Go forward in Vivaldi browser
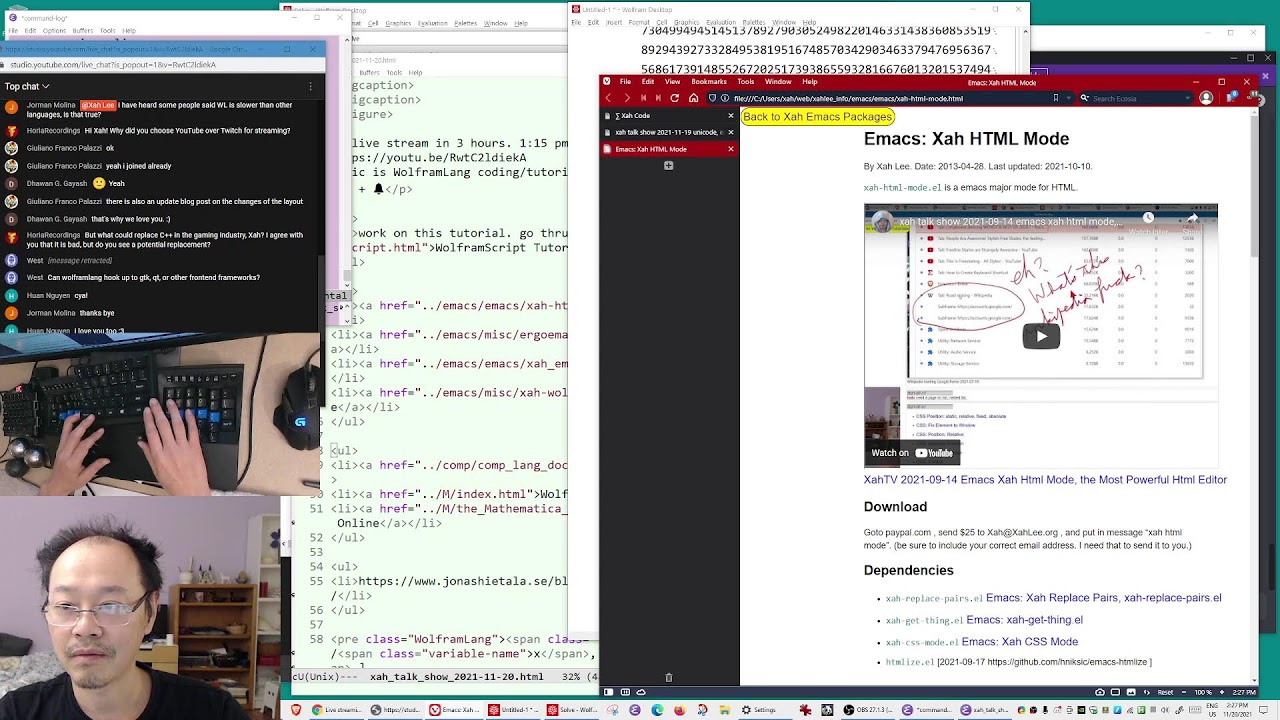This screenshot has width=1280, height=720. click(x=626, y=98)
